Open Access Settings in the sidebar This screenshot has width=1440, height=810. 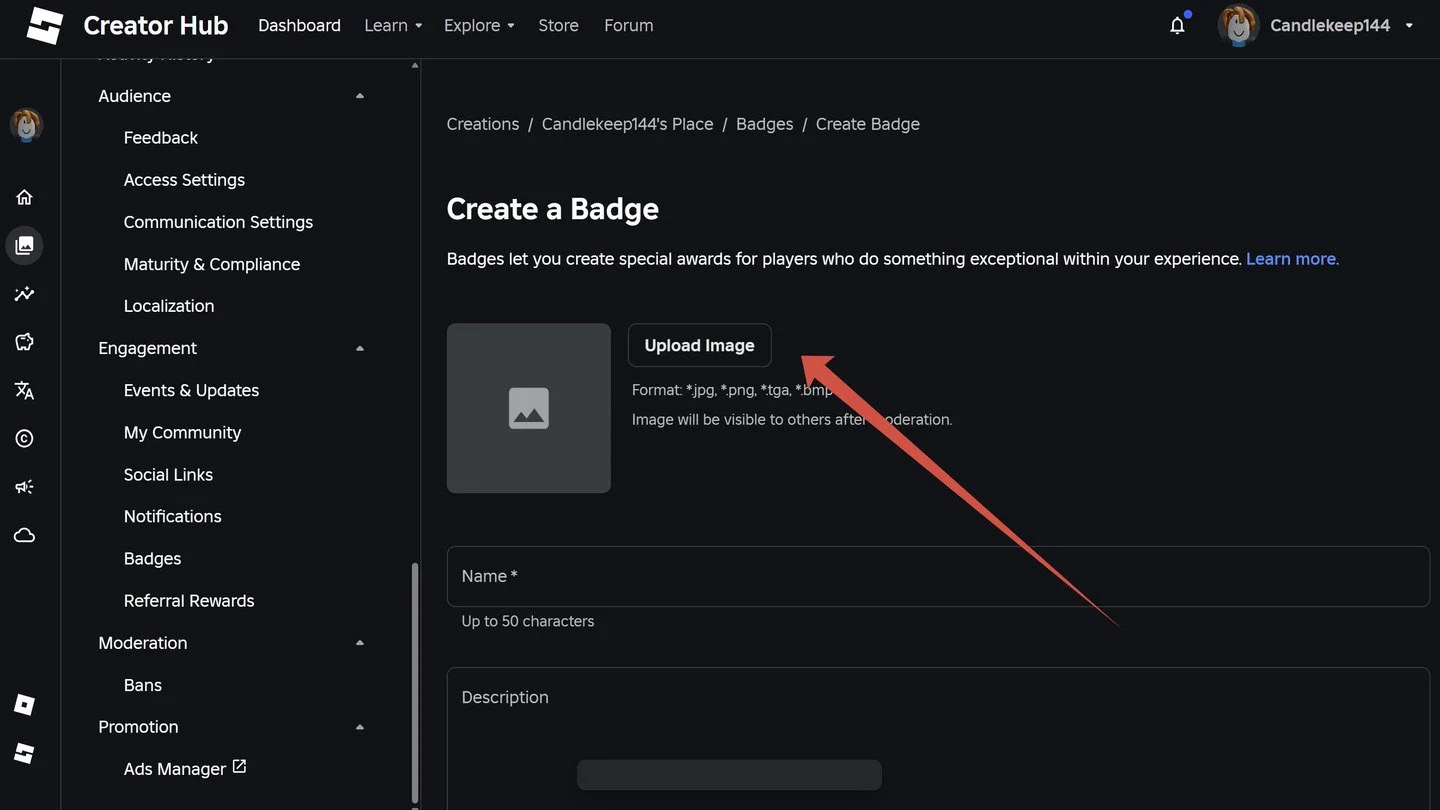tap(184, 180)
